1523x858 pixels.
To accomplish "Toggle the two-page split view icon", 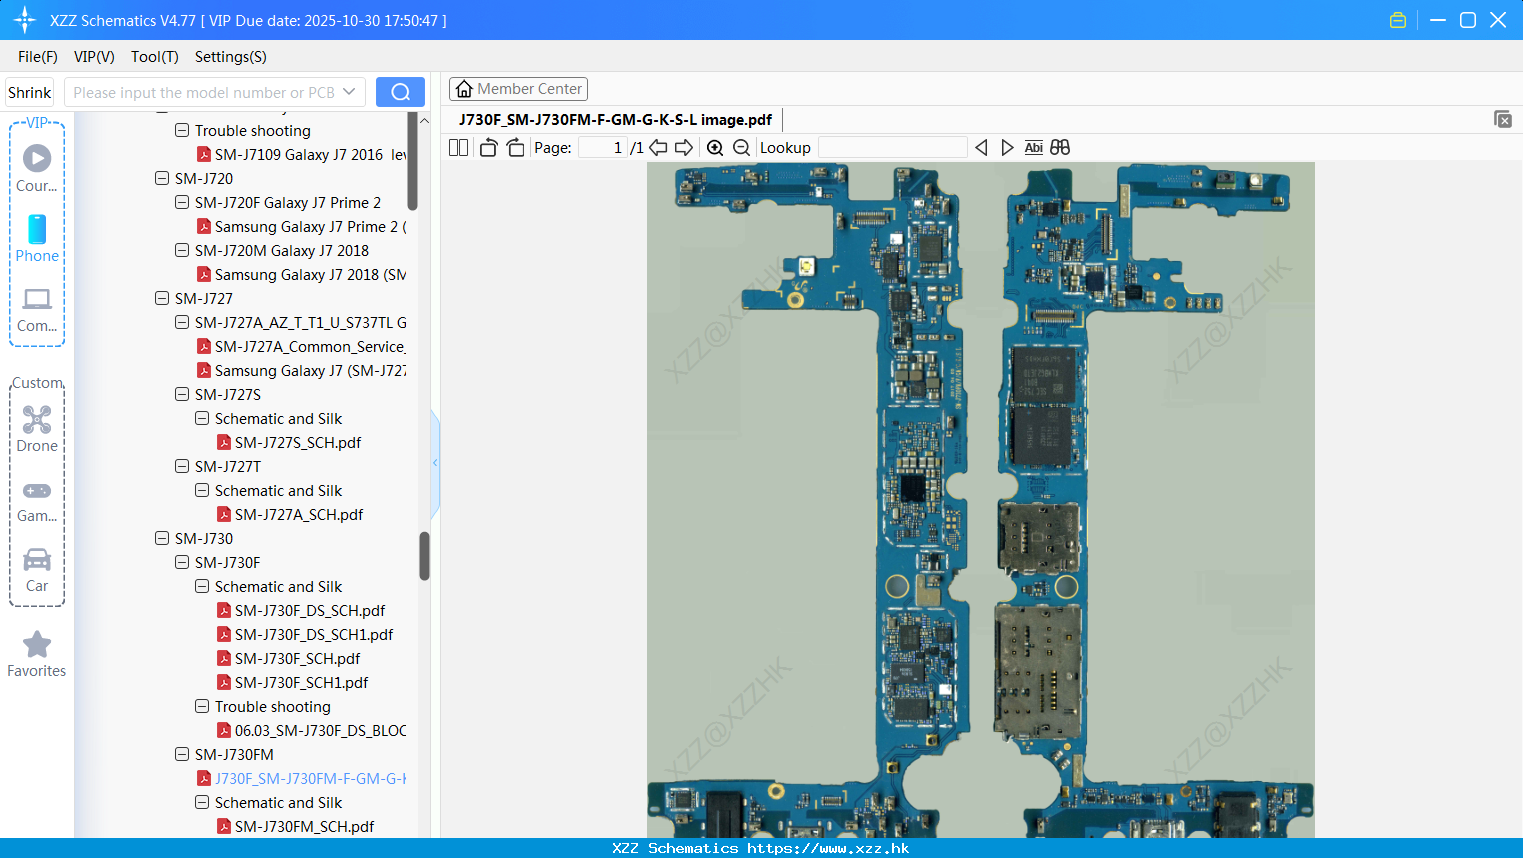I will tap(458, 148).
